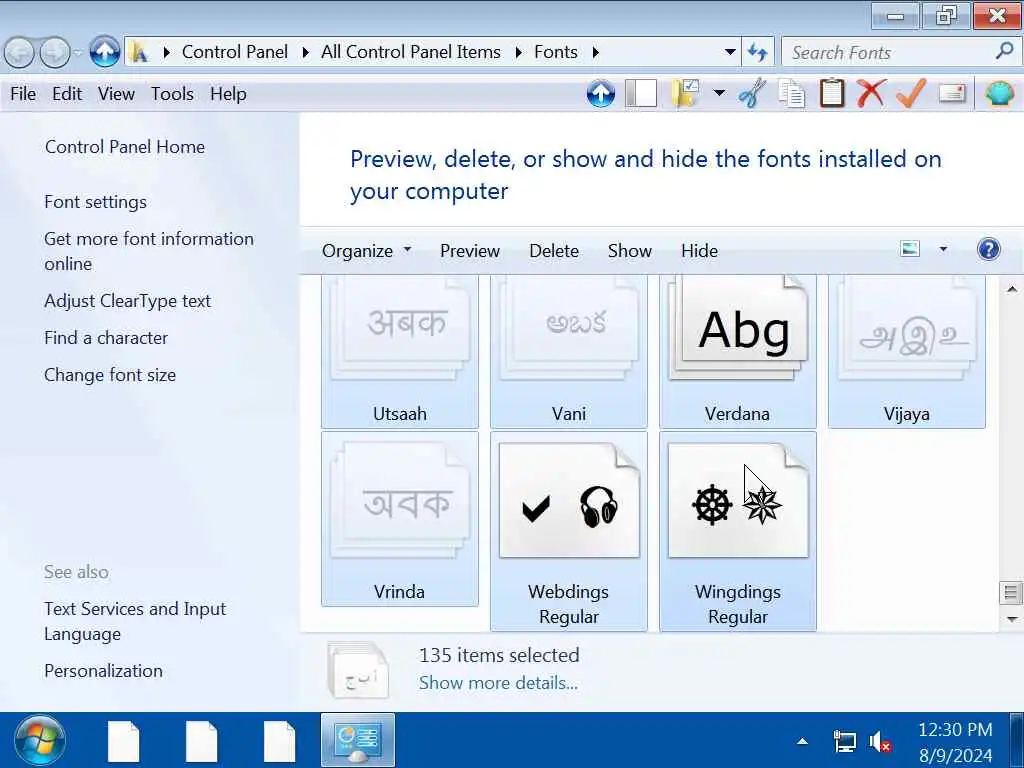
Task: Click the Fonts folder icon in address bar
Action: 139,52
